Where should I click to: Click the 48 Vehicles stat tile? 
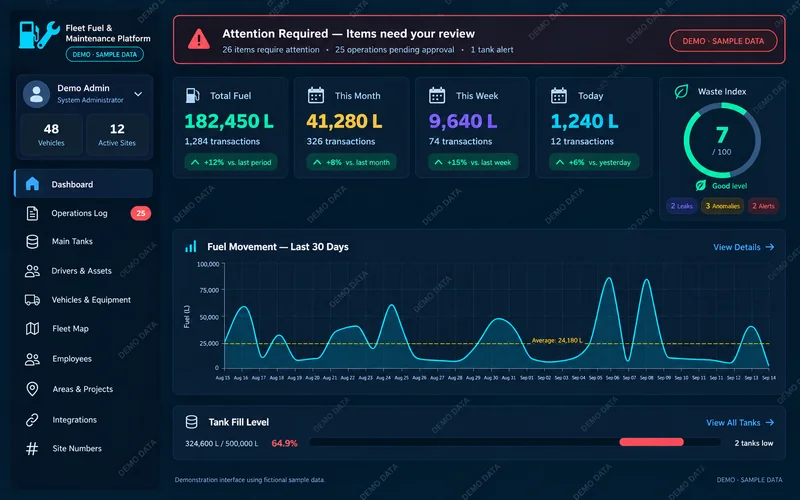point(51,135)
